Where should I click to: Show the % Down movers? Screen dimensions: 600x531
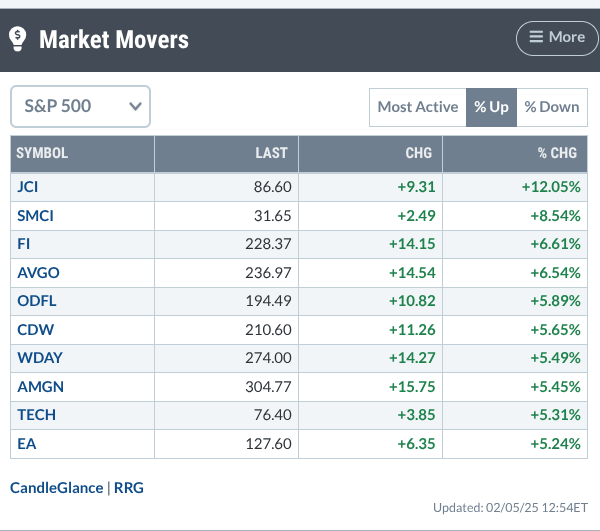point(552,107)
